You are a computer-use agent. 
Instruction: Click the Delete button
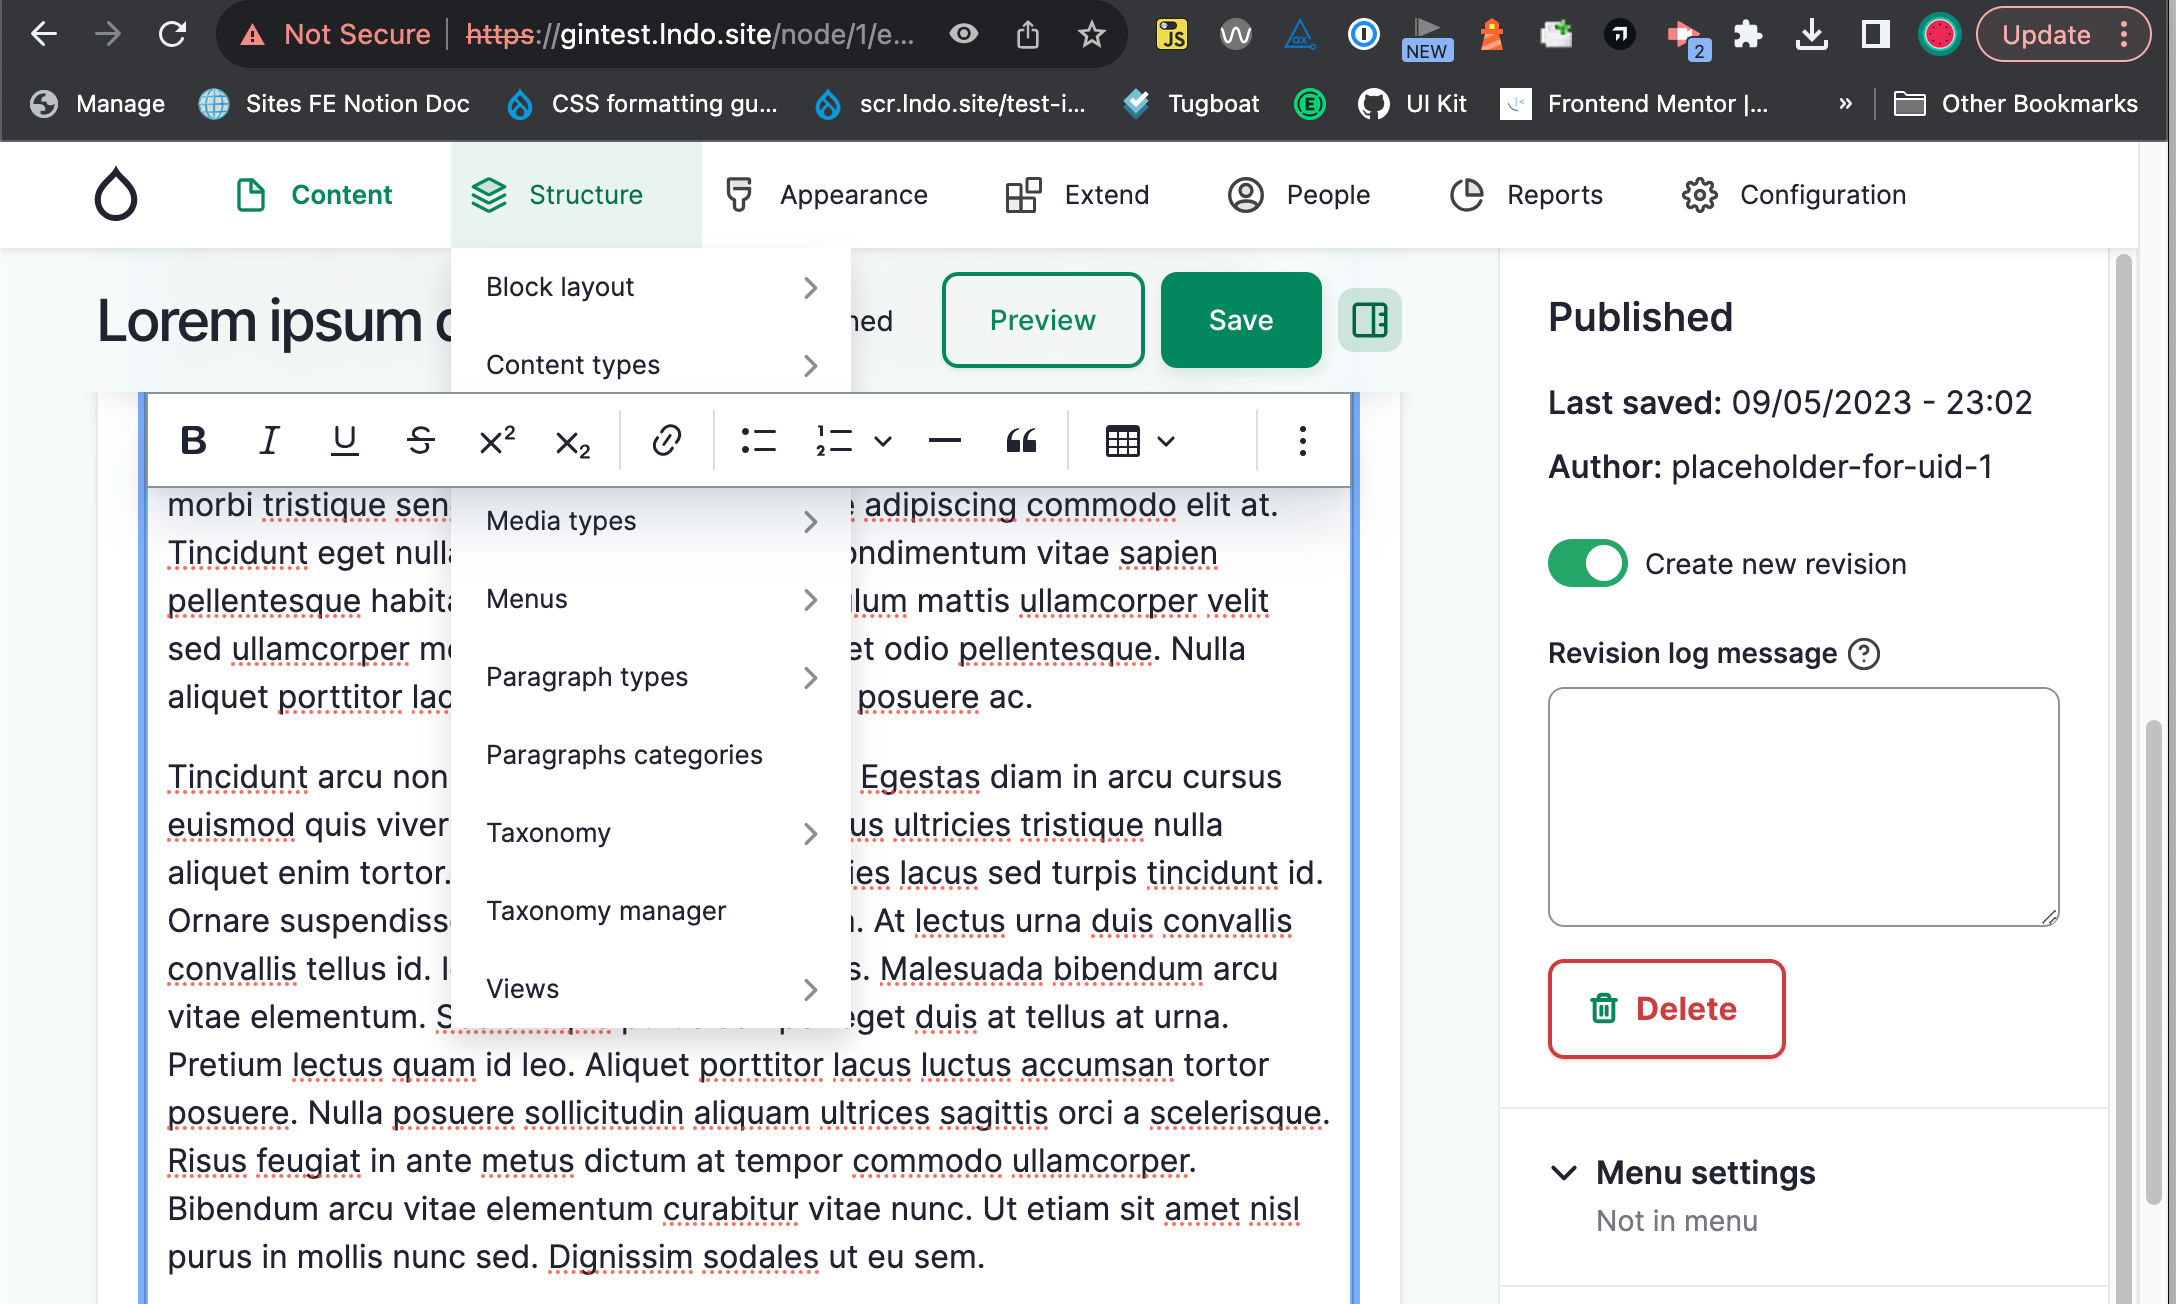1665,1008
